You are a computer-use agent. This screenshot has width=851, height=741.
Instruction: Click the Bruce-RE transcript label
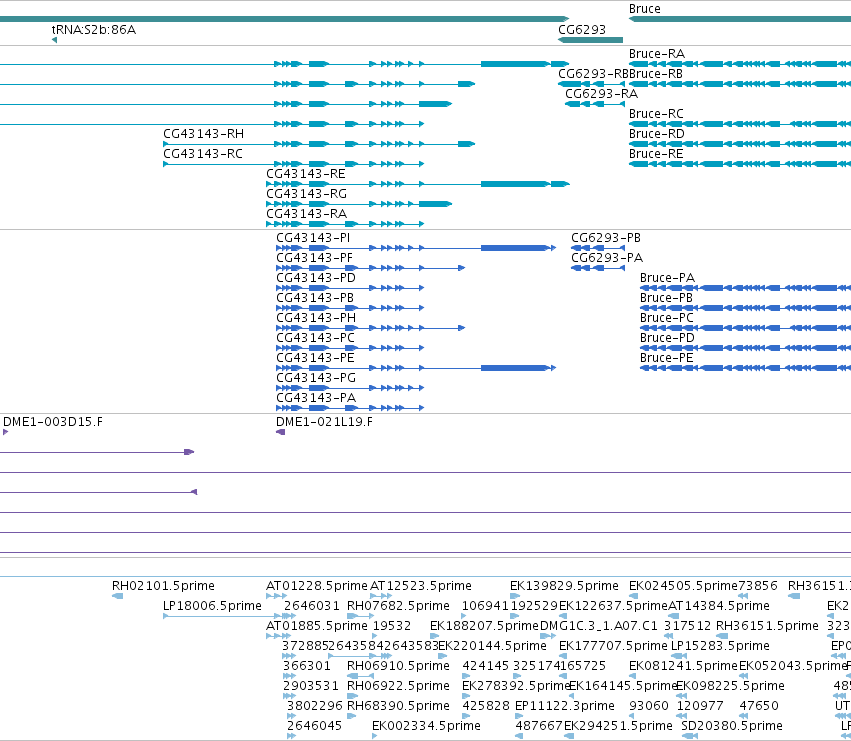(656, 154)
